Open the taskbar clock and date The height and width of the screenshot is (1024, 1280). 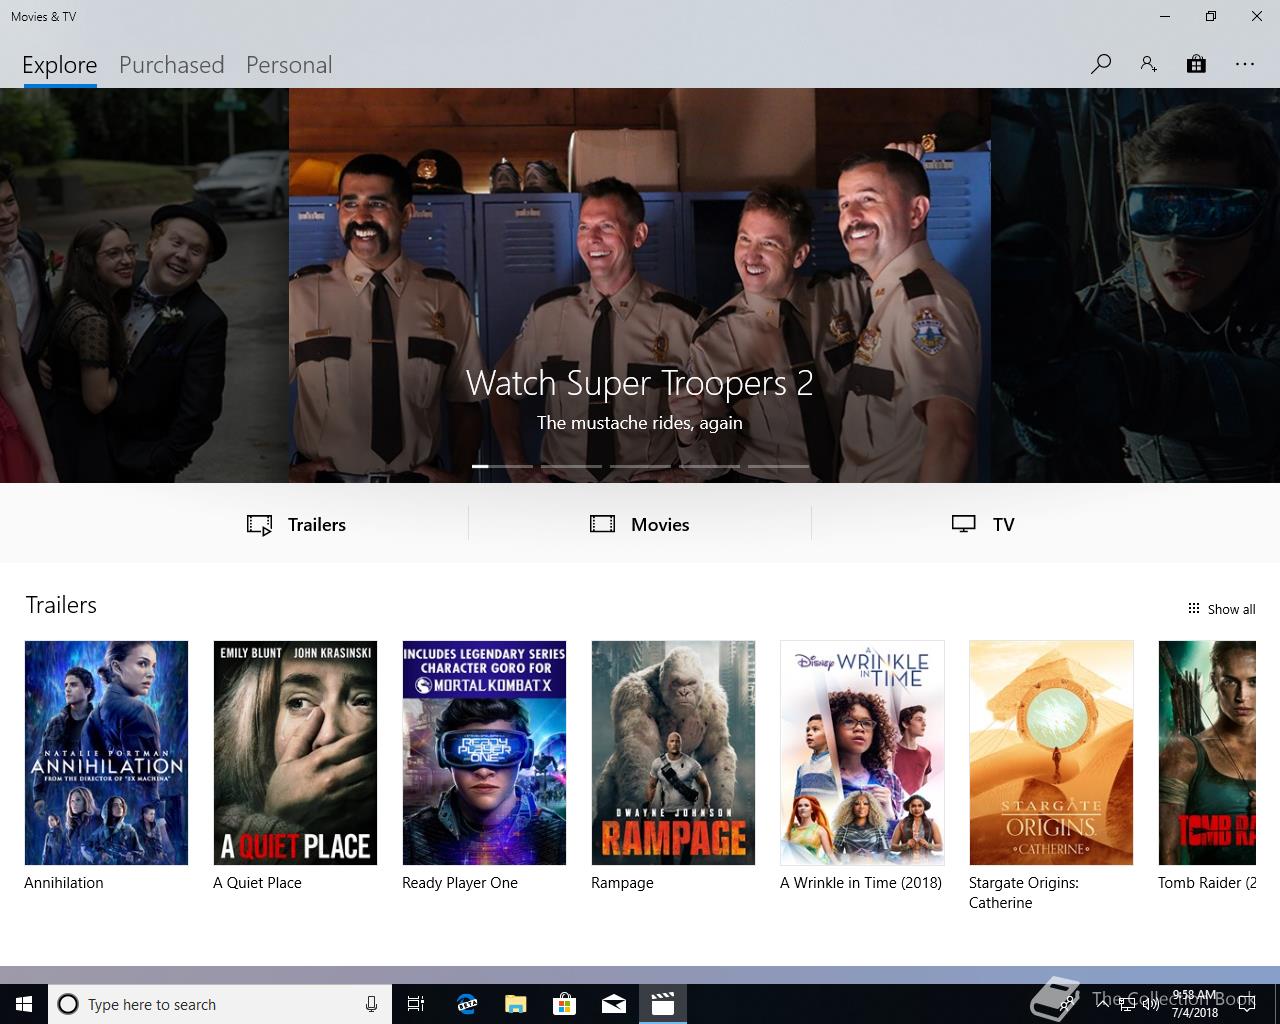coord(1195,1004)
